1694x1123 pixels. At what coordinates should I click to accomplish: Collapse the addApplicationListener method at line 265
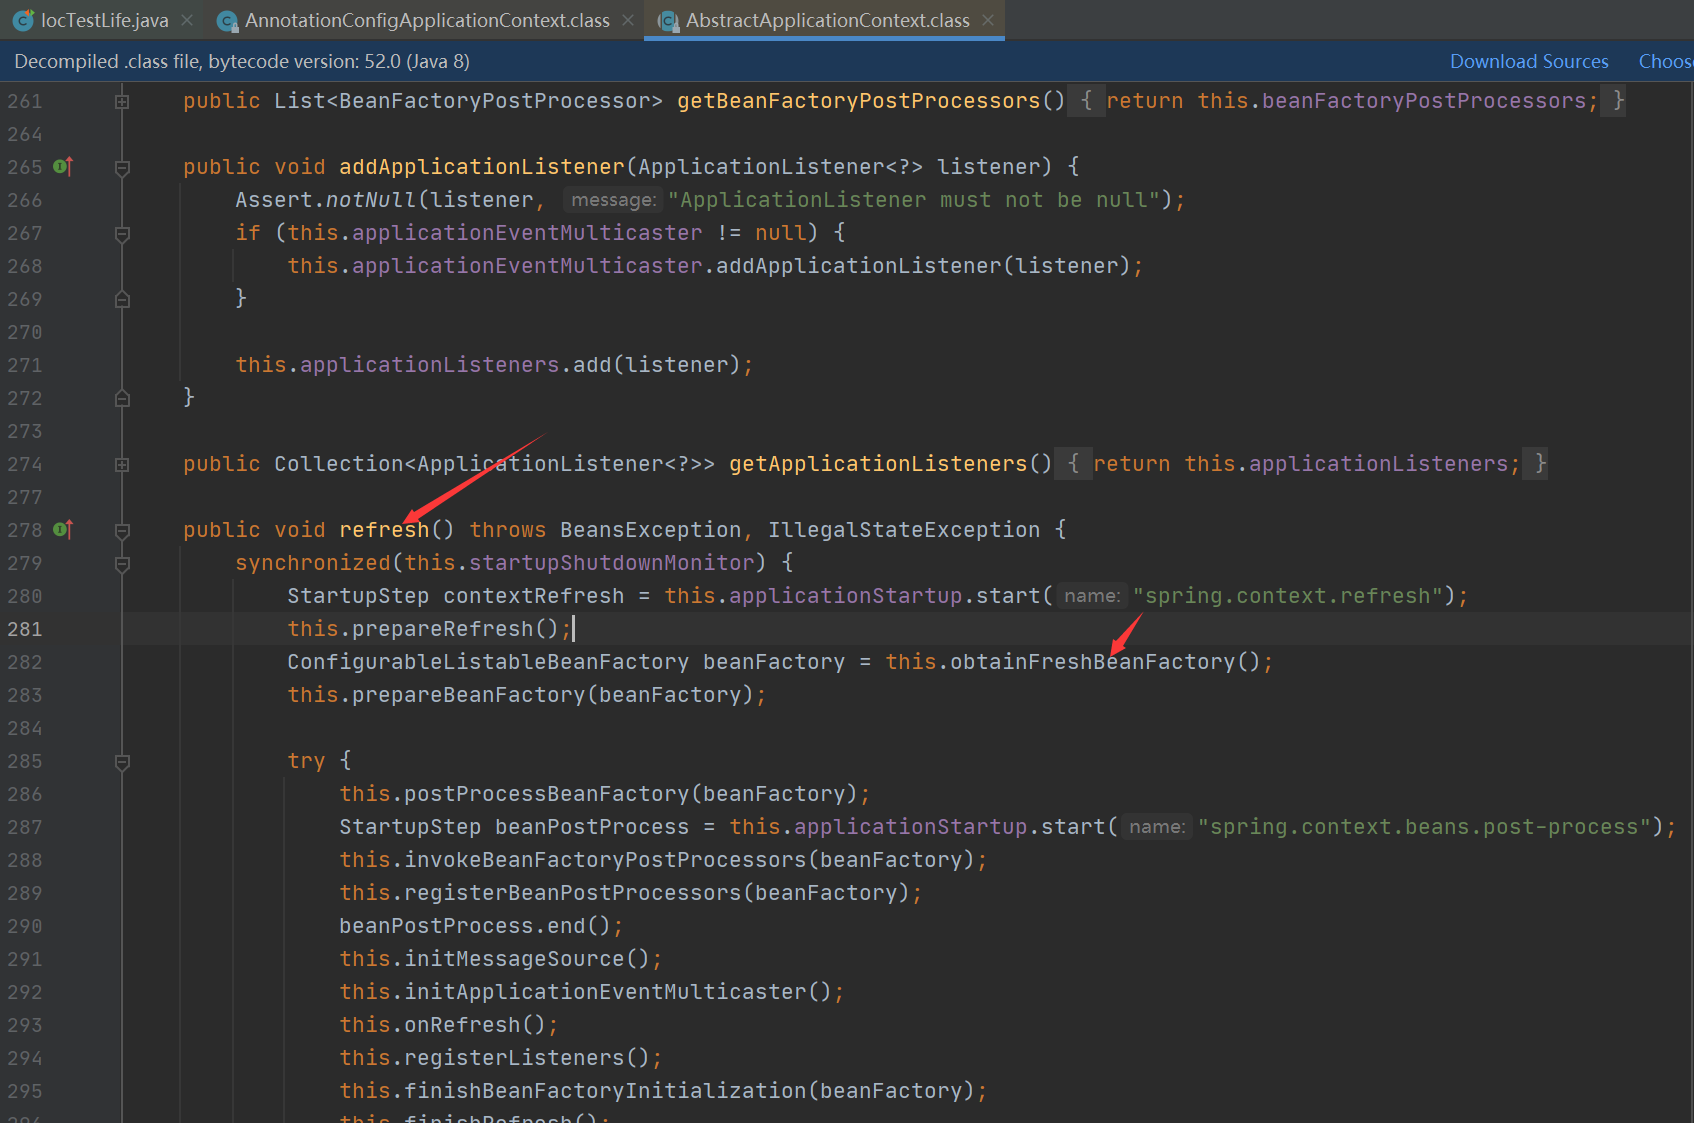122,167
